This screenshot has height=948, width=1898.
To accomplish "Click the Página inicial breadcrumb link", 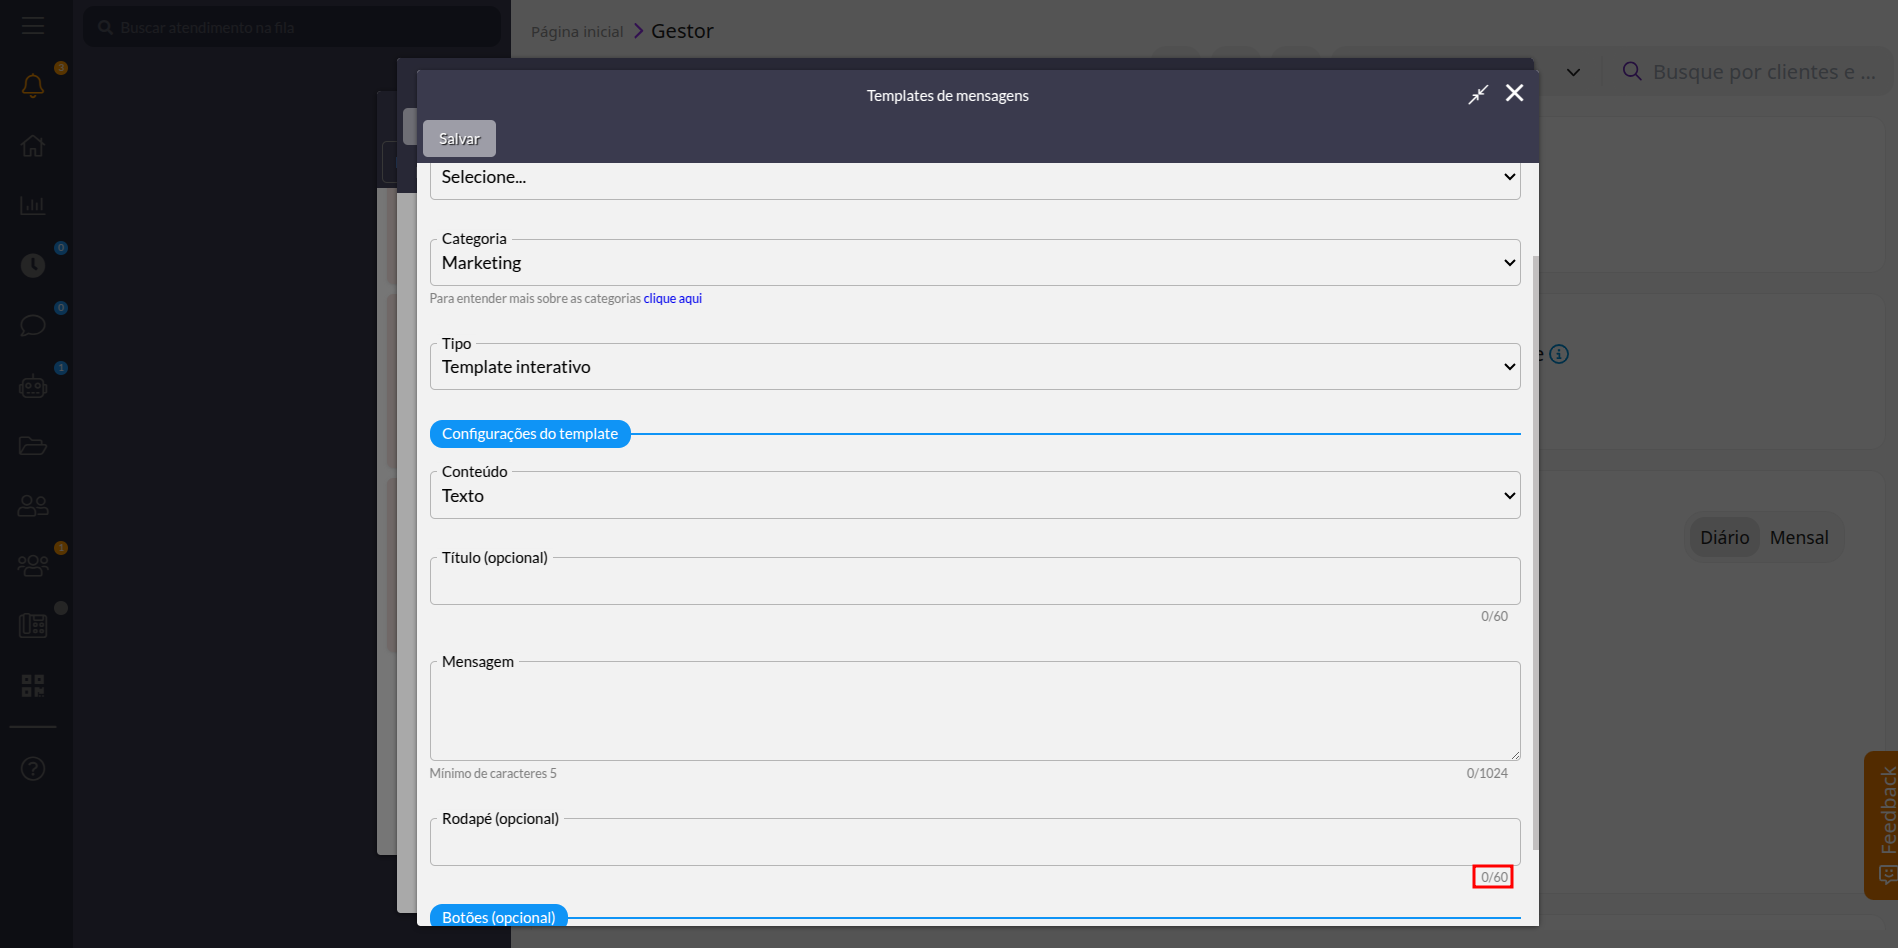I will tap(577, 32).
